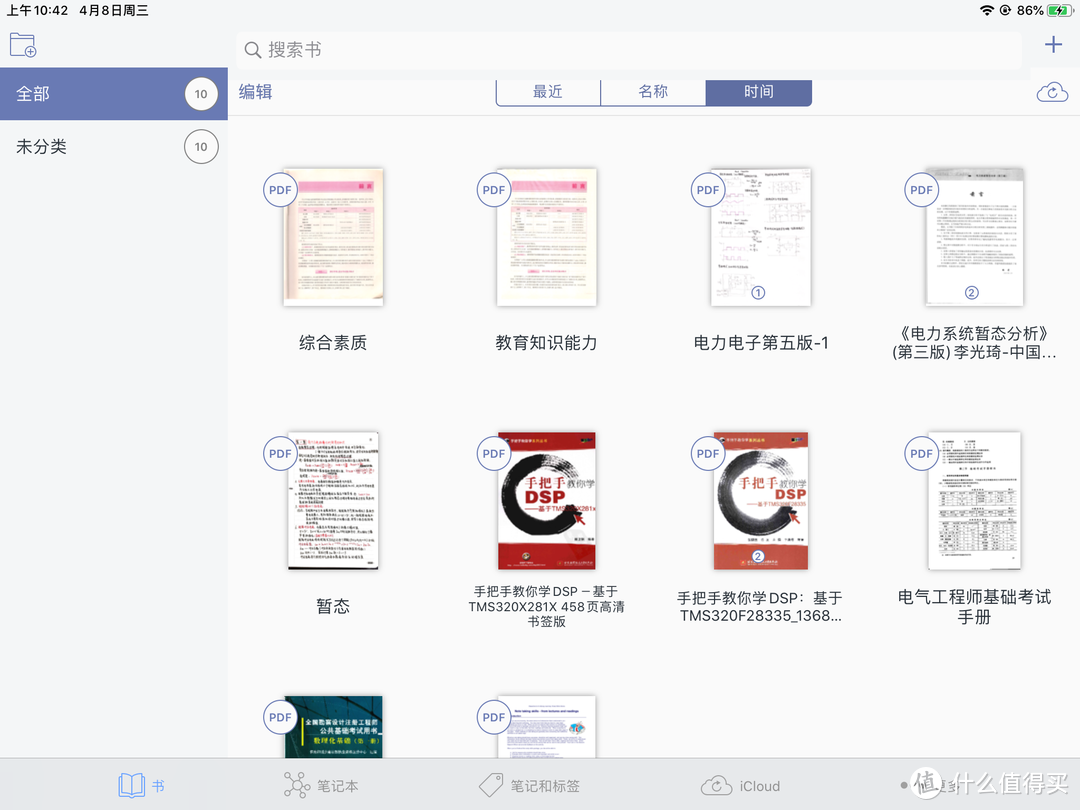Screen dimensions: 1080x810
Task: Click the PDF badge on TMS320X281X book
Action: [x=494, y=454]
